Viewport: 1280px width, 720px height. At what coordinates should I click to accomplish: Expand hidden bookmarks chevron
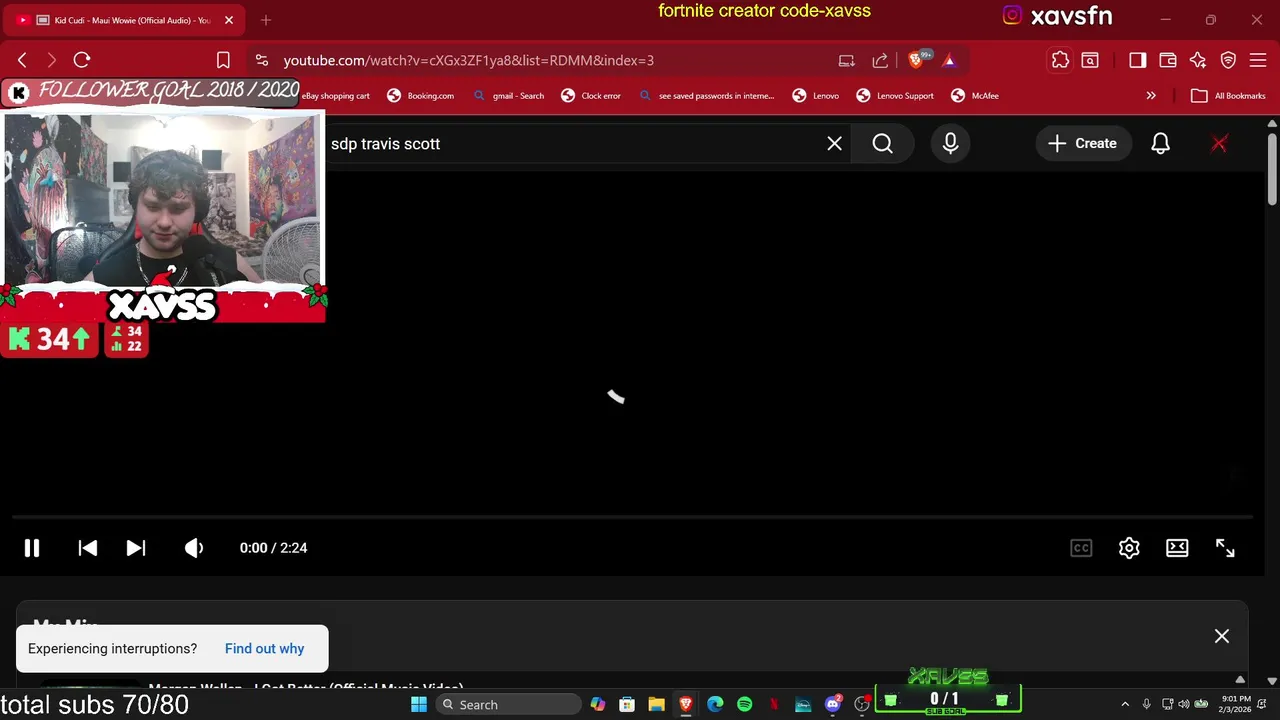pyautogui.click(x=1151, y=96)
